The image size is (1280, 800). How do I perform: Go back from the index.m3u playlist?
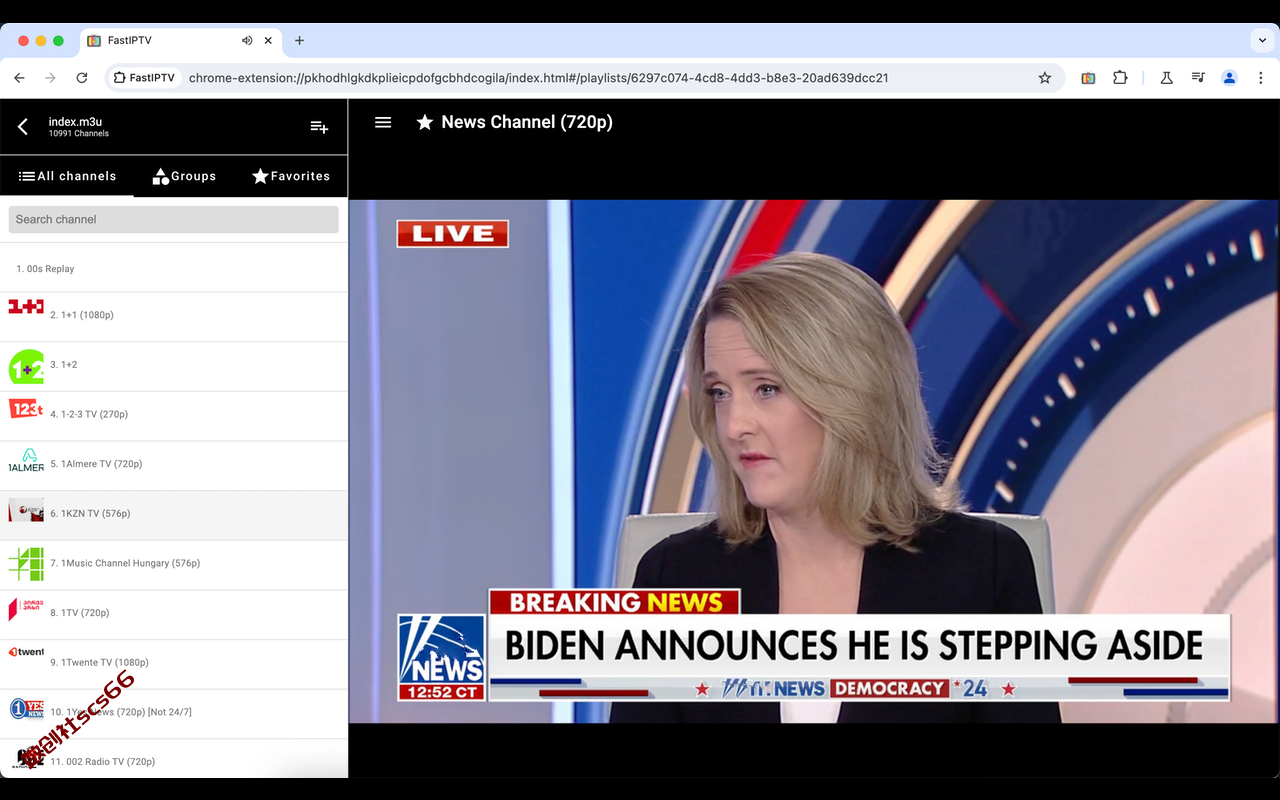[23, 127]
